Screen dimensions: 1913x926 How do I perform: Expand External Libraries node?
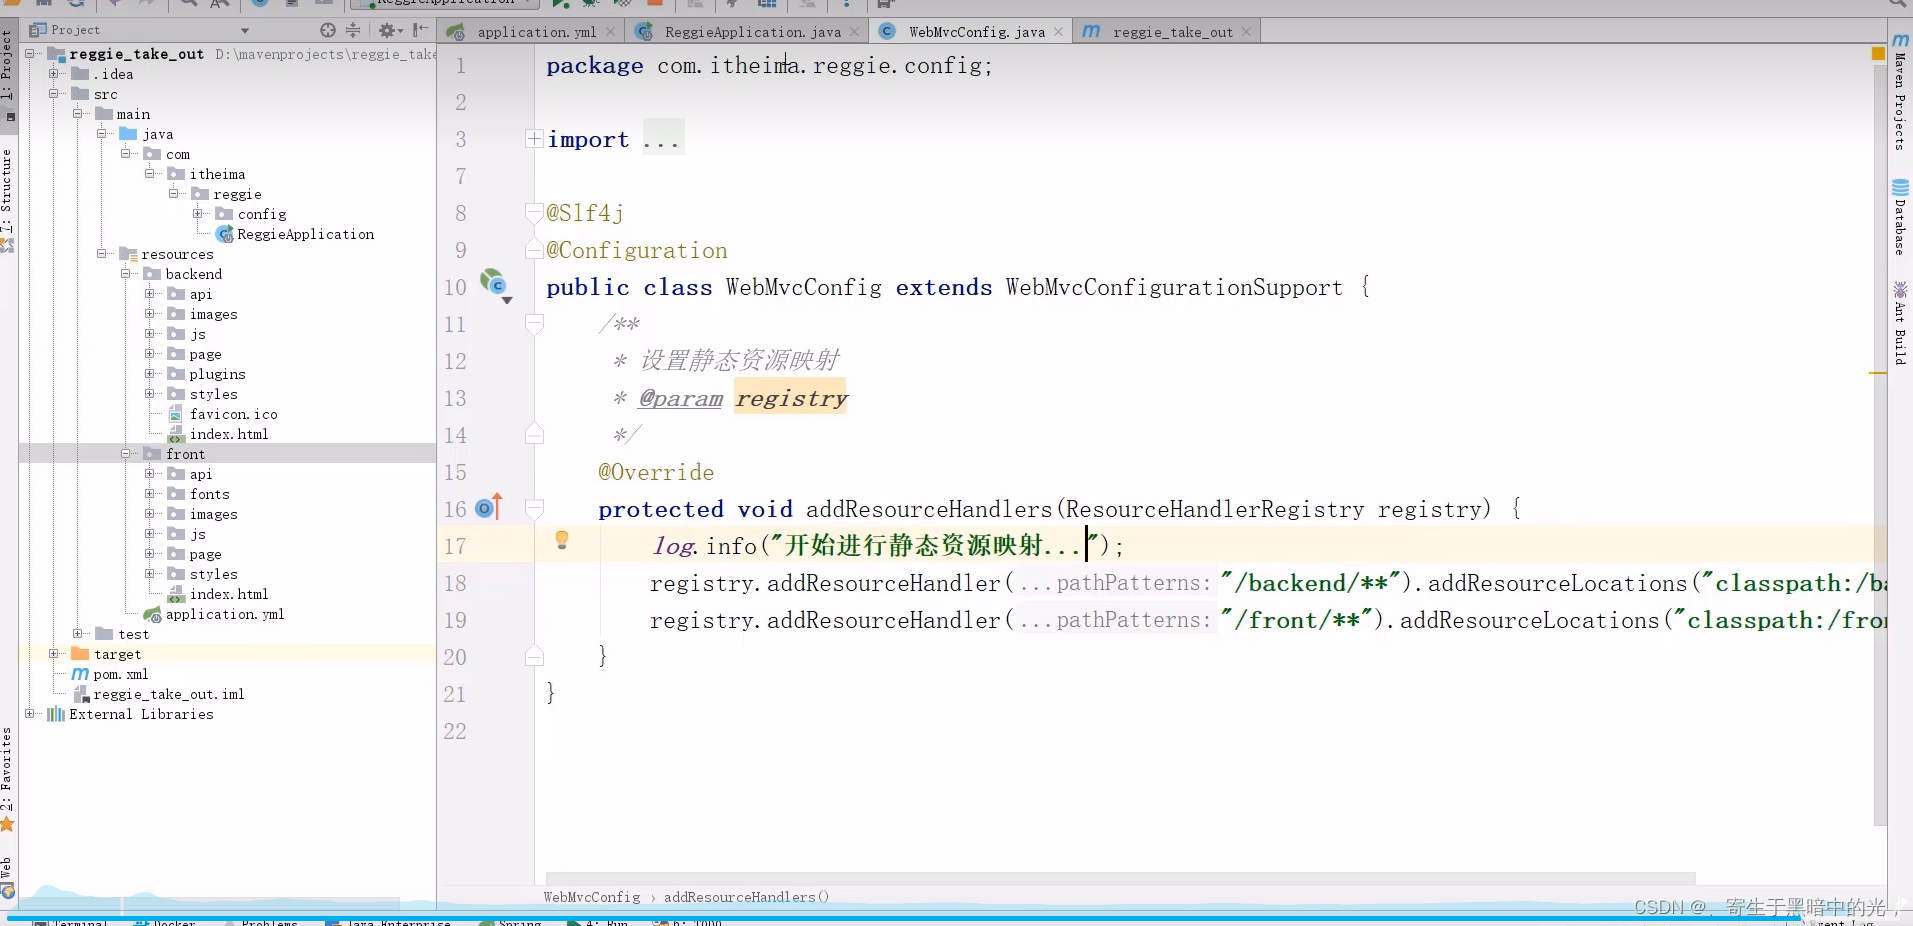point(30,714)
